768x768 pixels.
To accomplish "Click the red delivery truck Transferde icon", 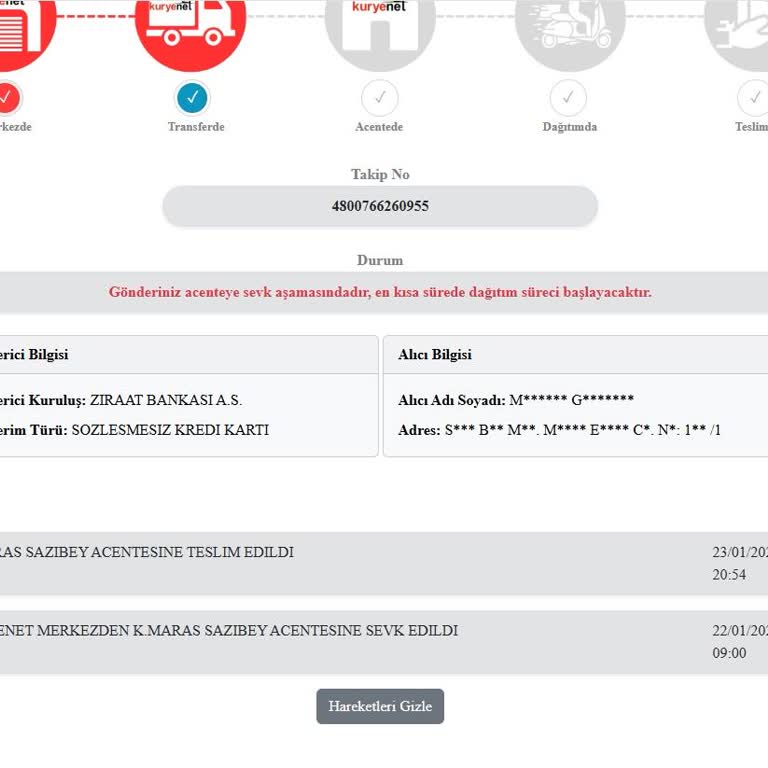I will [x=190, y=29].
